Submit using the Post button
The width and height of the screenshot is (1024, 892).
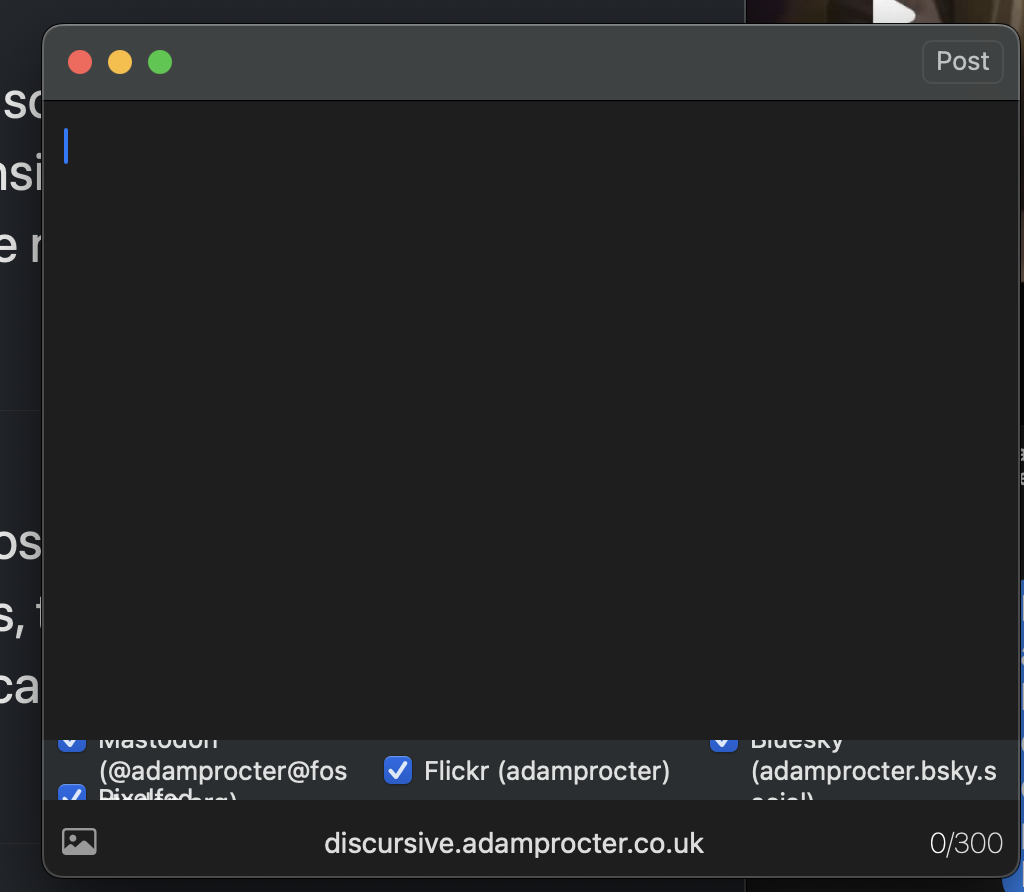[x=961, y=61]
